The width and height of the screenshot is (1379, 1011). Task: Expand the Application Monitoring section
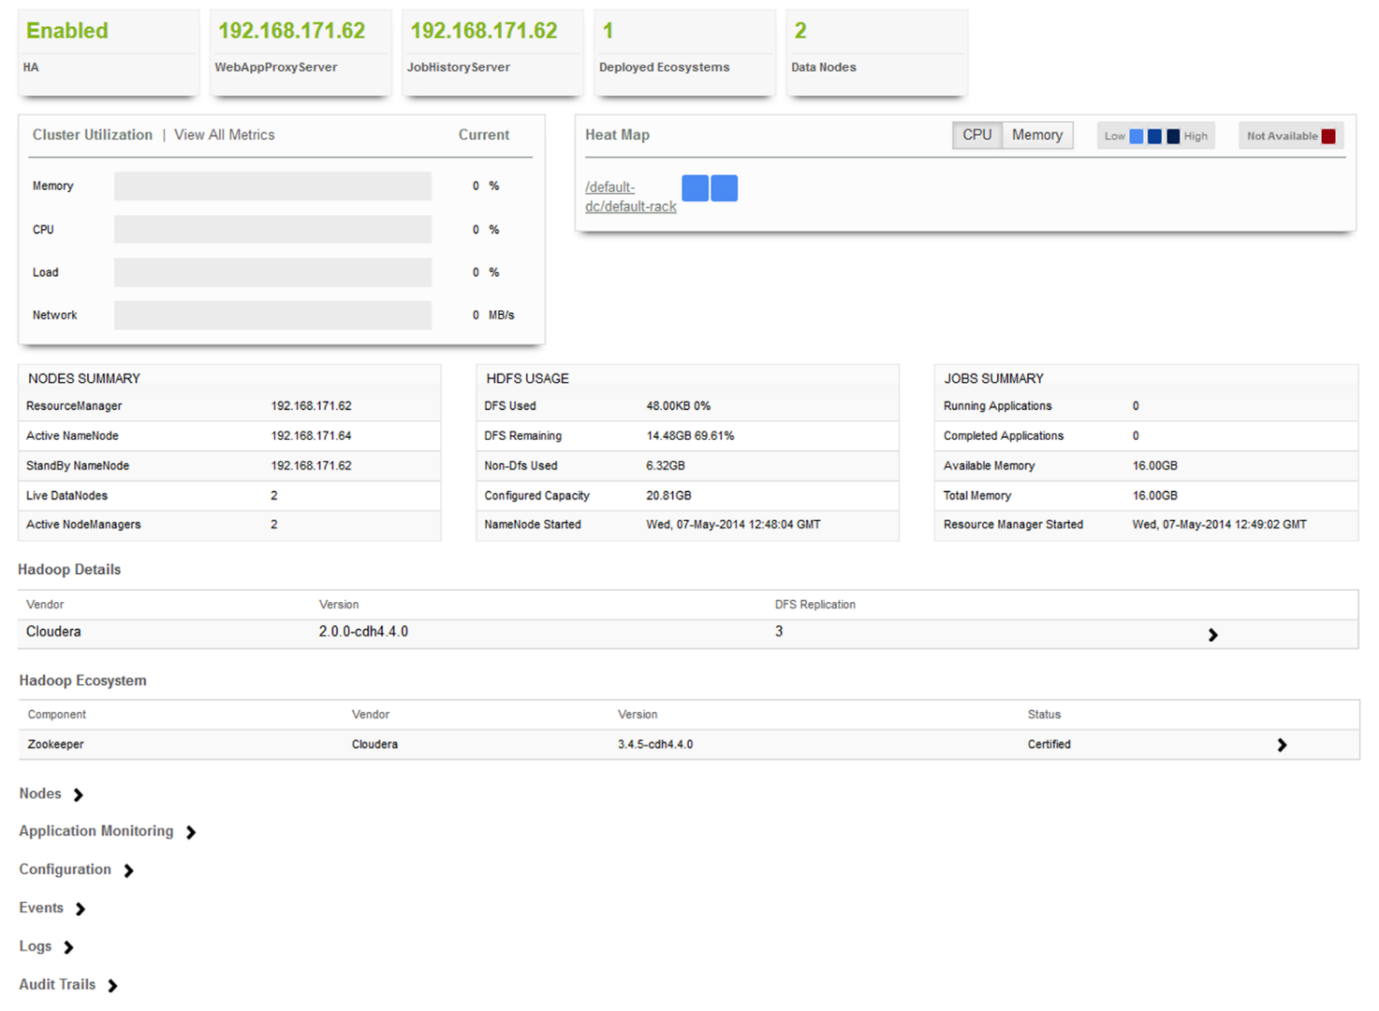click(107, 832)
